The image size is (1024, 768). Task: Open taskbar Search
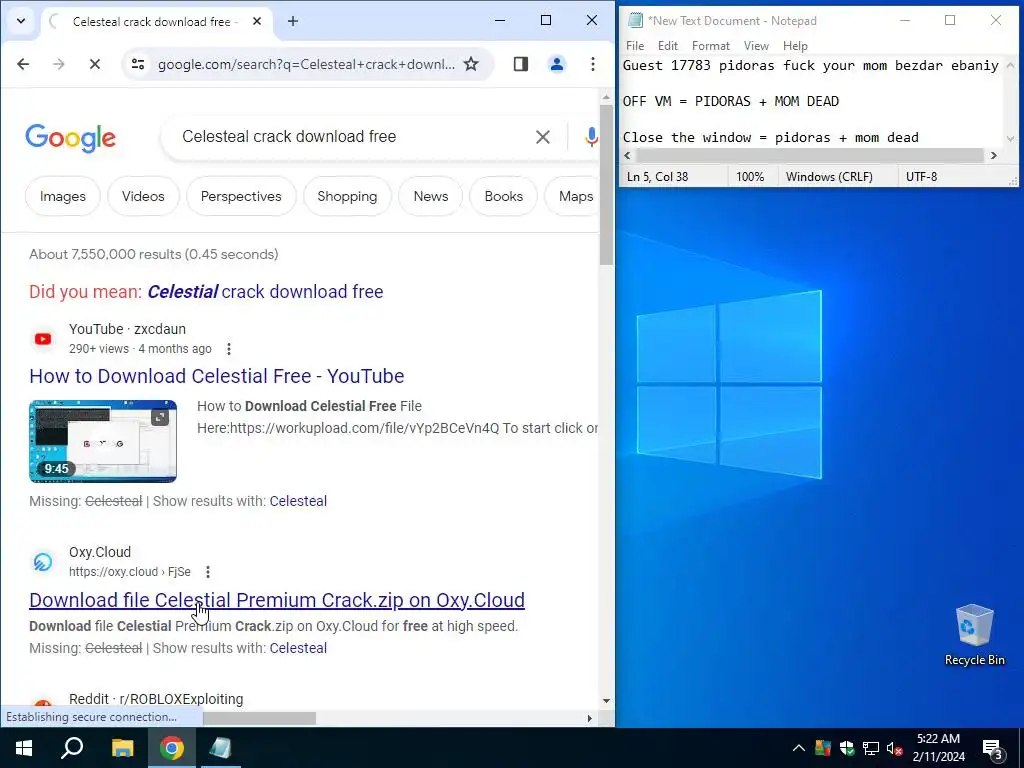click(72, 748)
